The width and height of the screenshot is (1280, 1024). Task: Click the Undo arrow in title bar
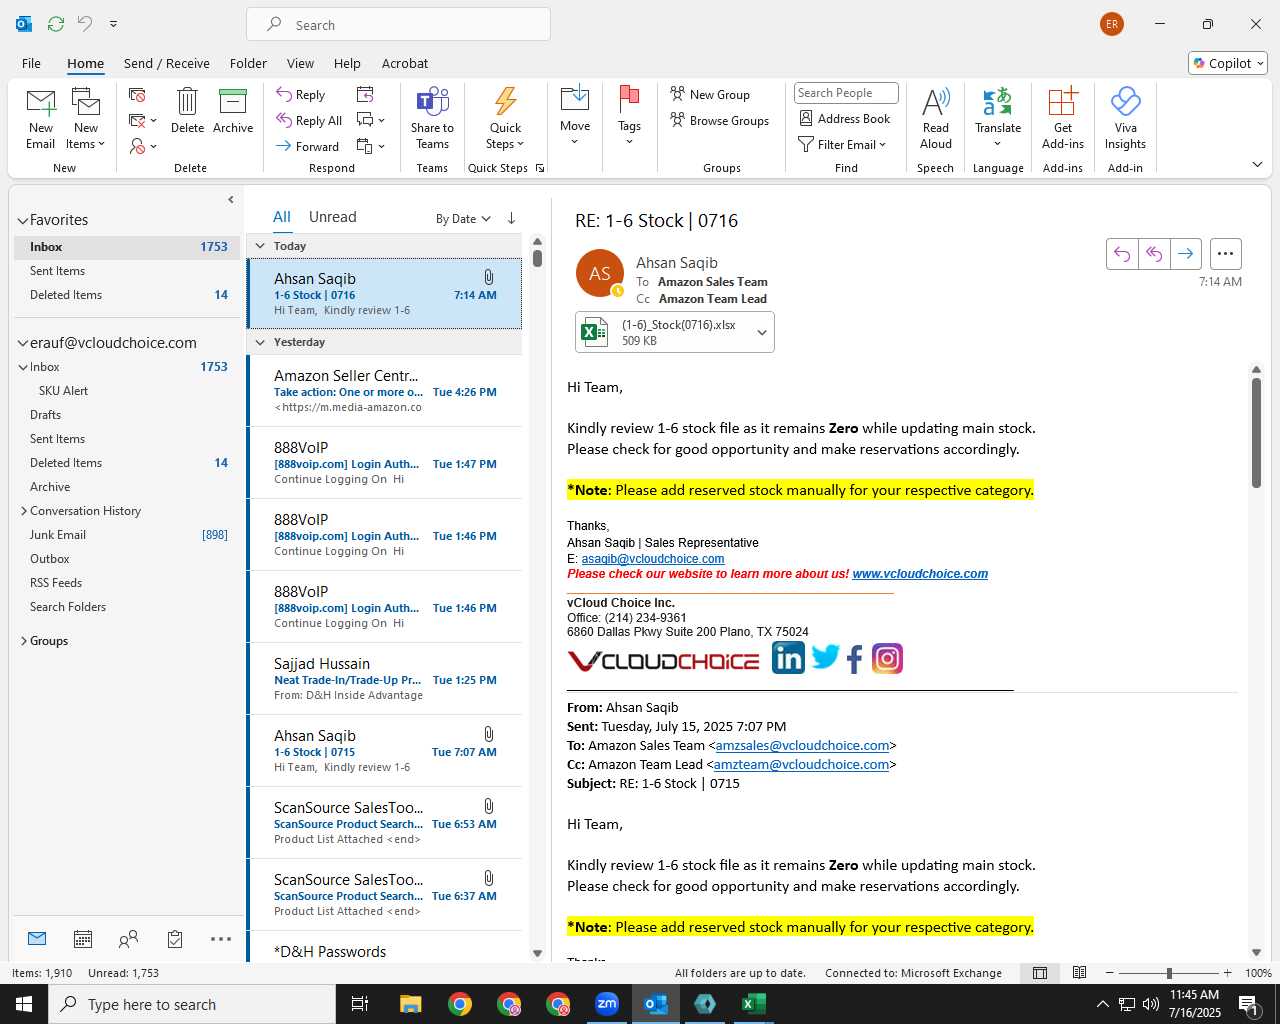85,23
